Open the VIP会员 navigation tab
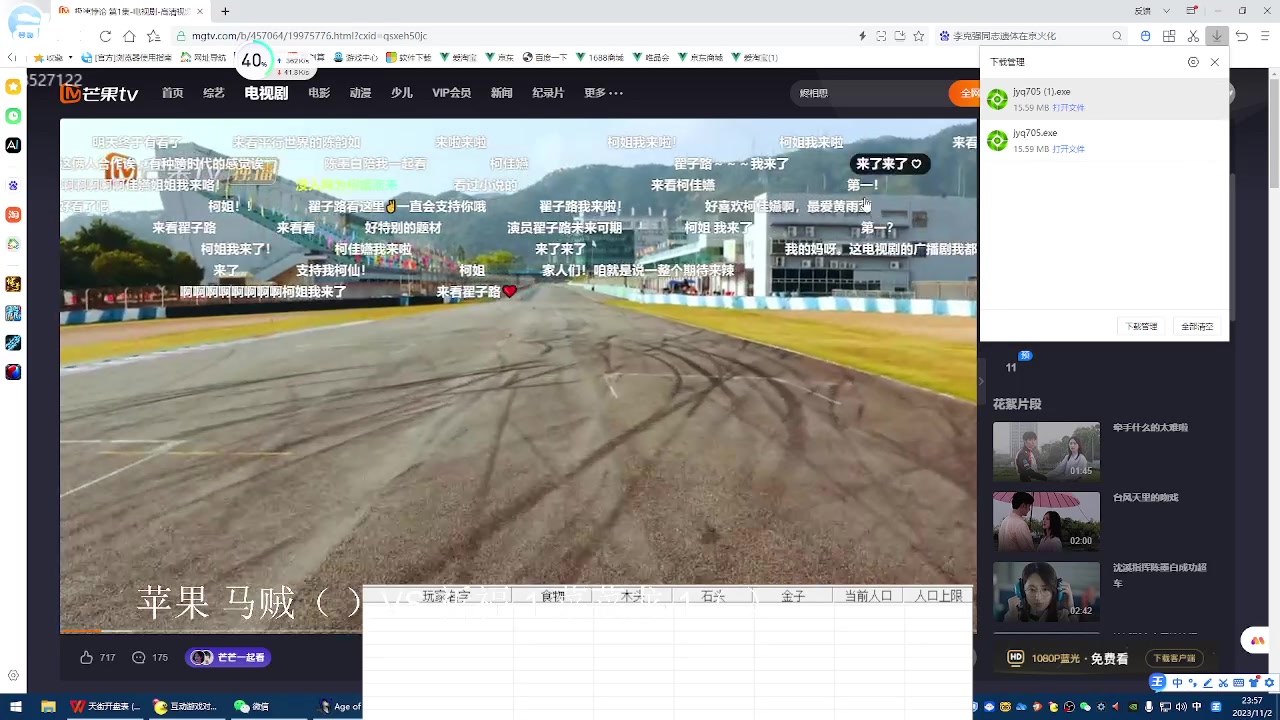This screenshot has width=1280, height=720. (451, 93)
